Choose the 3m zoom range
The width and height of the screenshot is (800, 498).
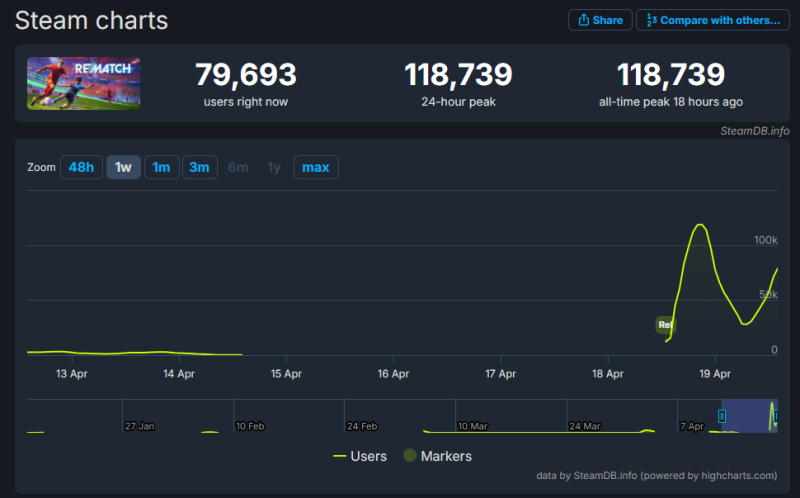coord(199,167)
